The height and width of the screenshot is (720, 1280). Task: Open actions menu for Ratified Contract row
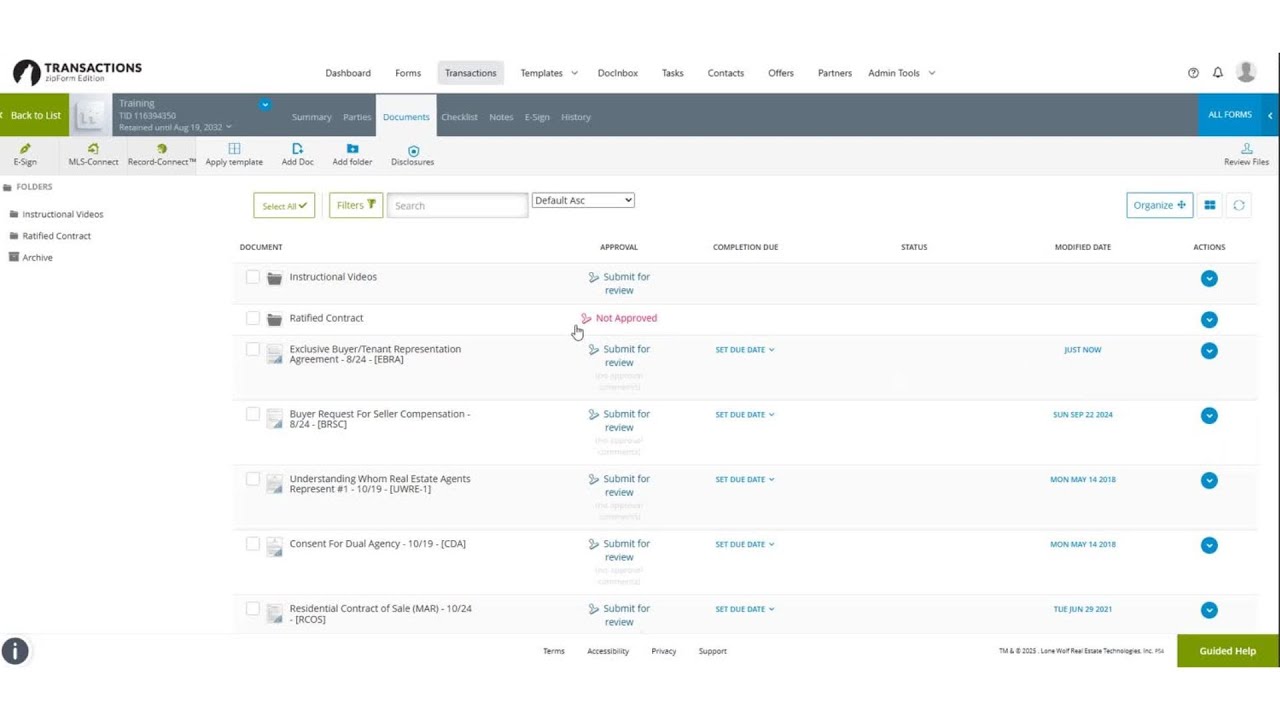1209,320
